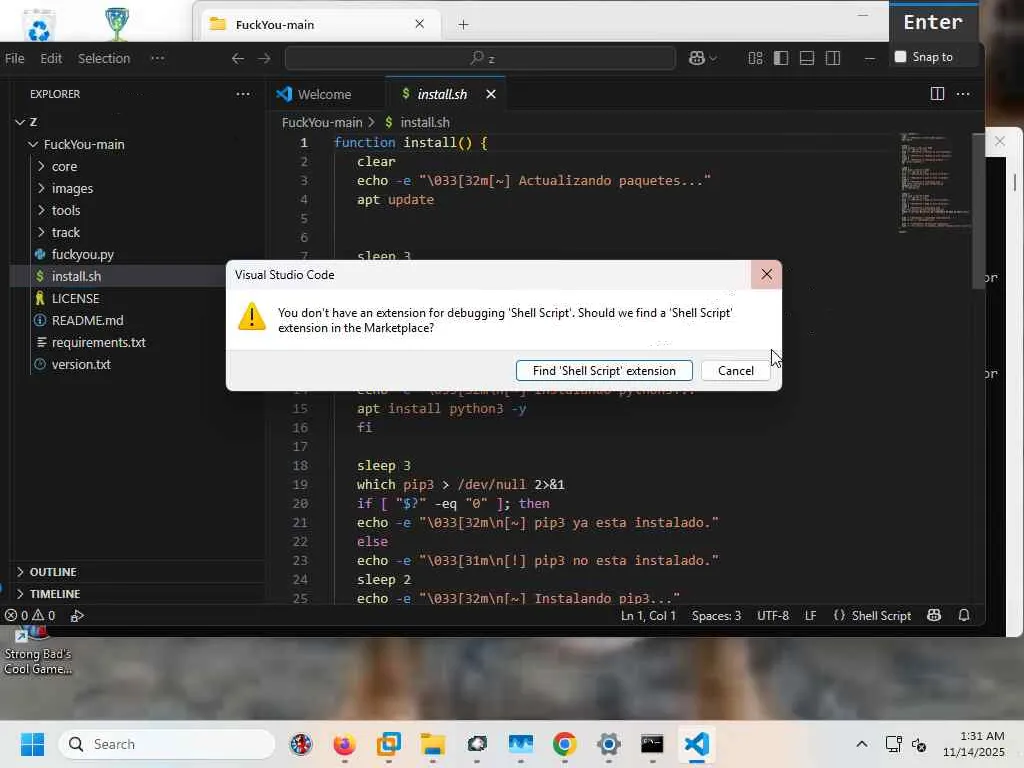Open requirements.txt file
The image size is (1024, 768).
[98, 342]
